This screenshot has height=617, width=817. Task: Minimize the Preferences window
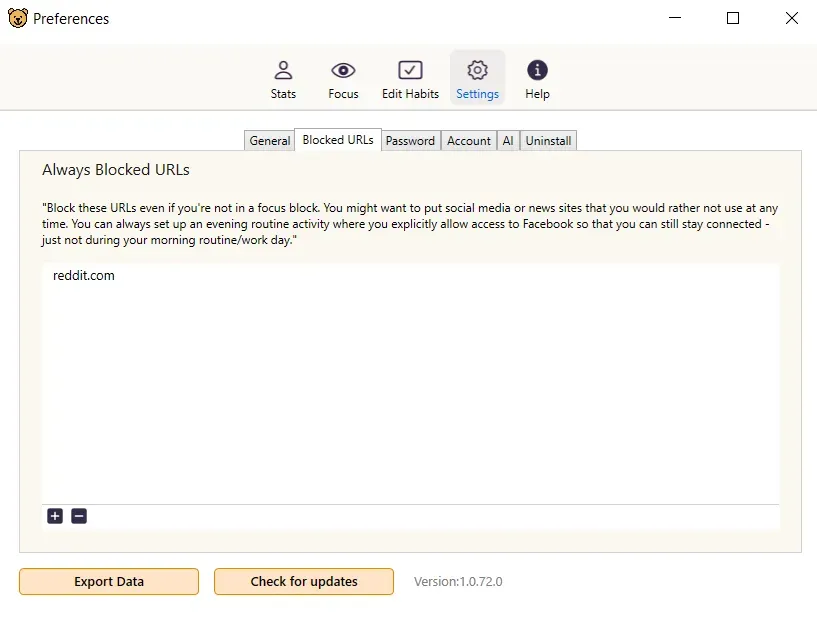tap(675, 18)
